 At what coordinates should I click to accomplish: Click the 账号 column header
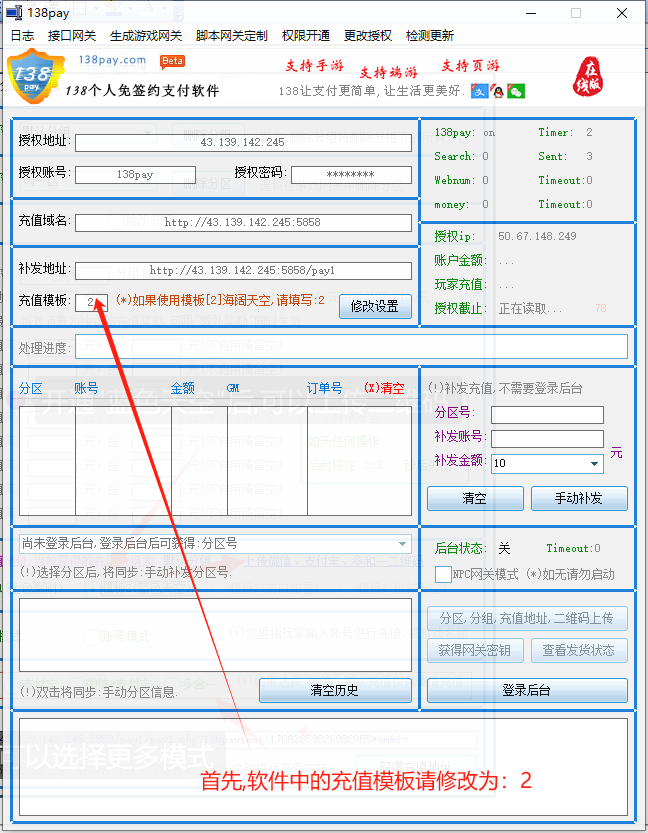pyautogui.click(x=86, y=388)
